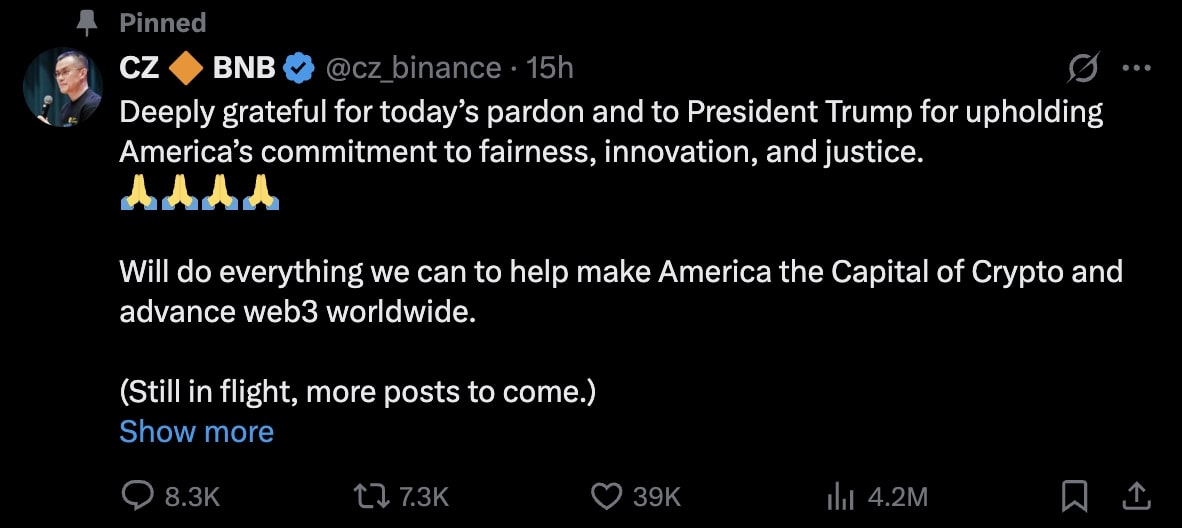The image size is (1182, 528).
Task: Click the 8.3K replies count
Action: [x=192, y=496]
